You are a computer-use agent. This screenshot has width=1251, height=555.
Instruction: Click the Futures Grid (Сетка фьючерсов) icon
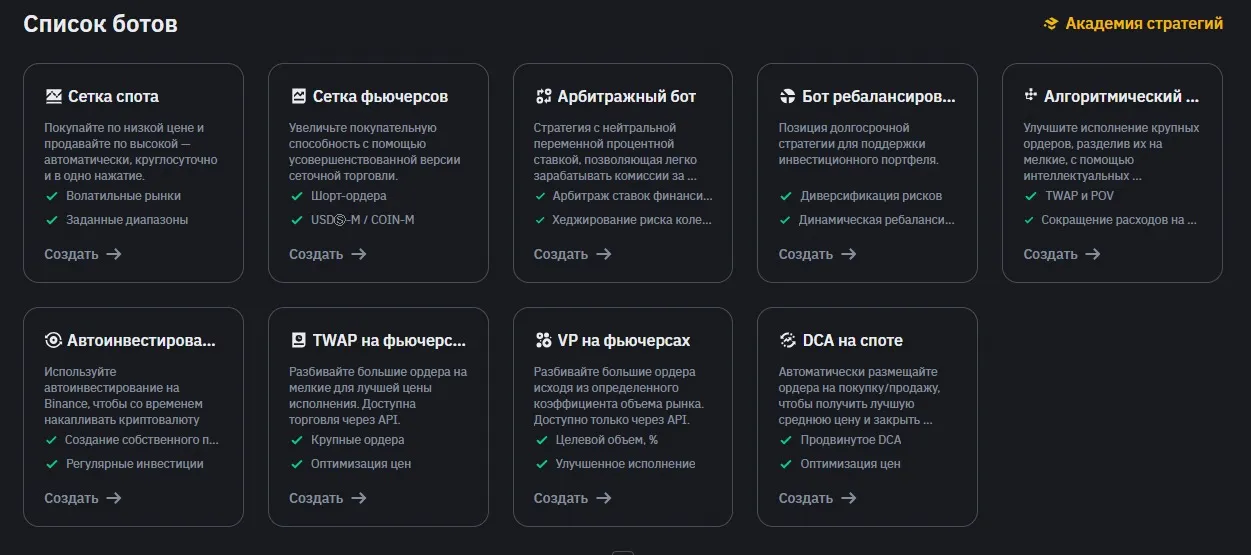(298, 97)
